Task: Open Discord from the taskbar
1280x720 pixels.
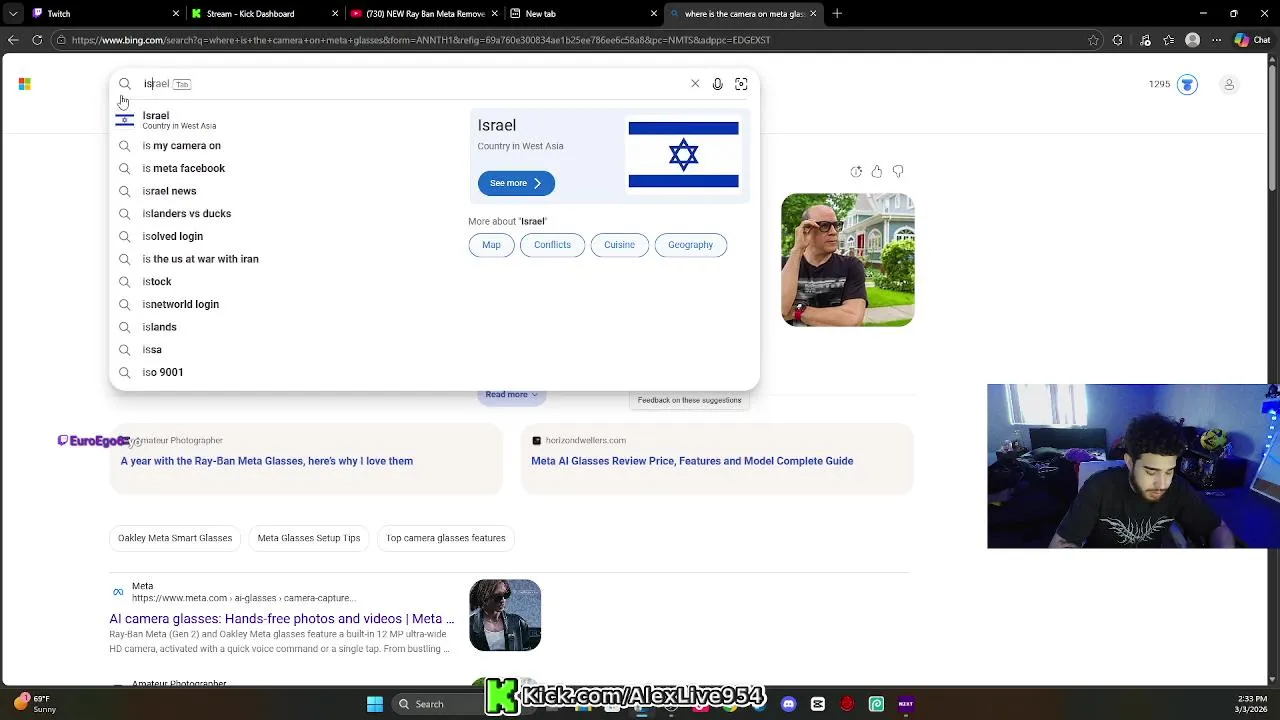Action: coord(789,704)
